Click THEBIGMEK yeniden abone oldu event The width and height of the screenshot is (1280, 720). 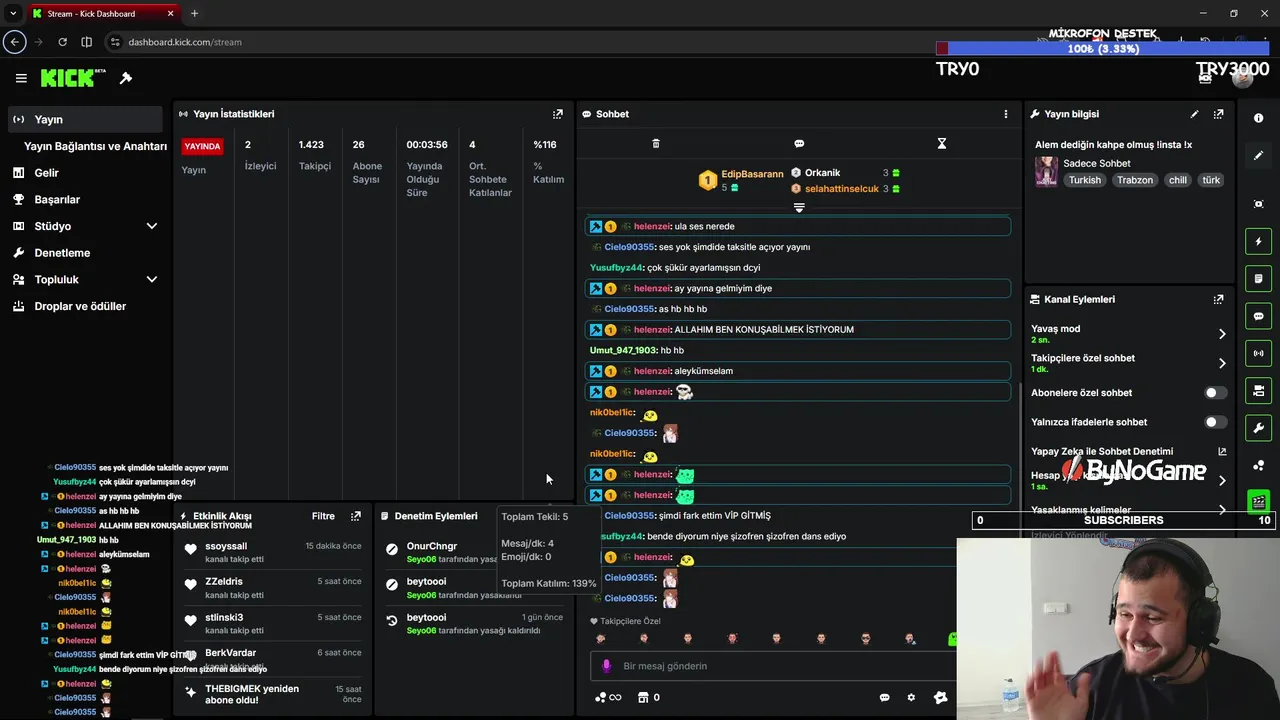272,694
